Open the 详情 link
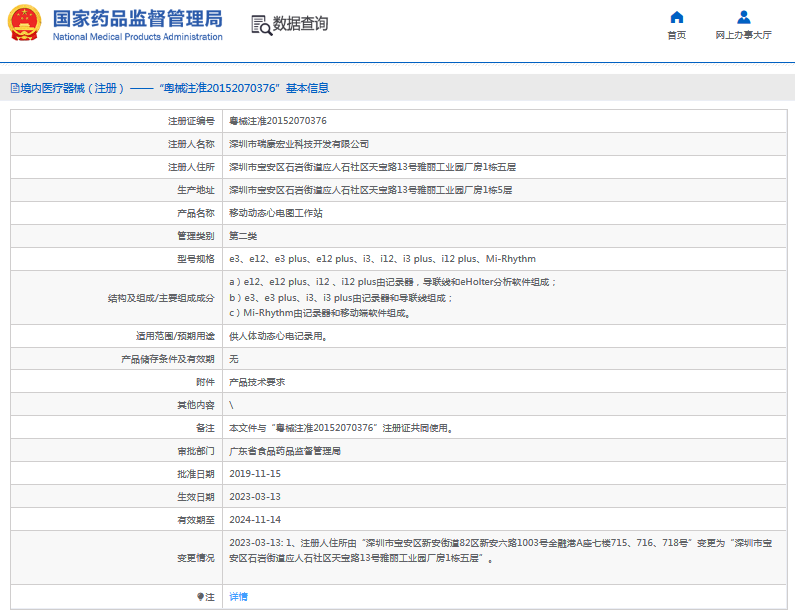Screen dimensions: 795x614 point(238,597)
